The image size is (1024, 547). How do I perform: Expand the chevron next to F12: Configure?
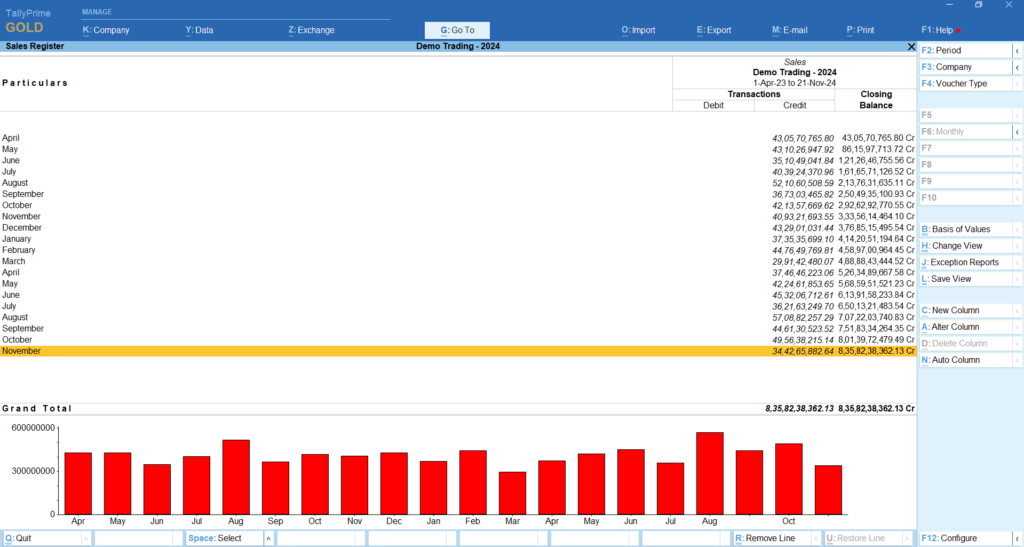pyautogui.click(x=1017, y=539)
